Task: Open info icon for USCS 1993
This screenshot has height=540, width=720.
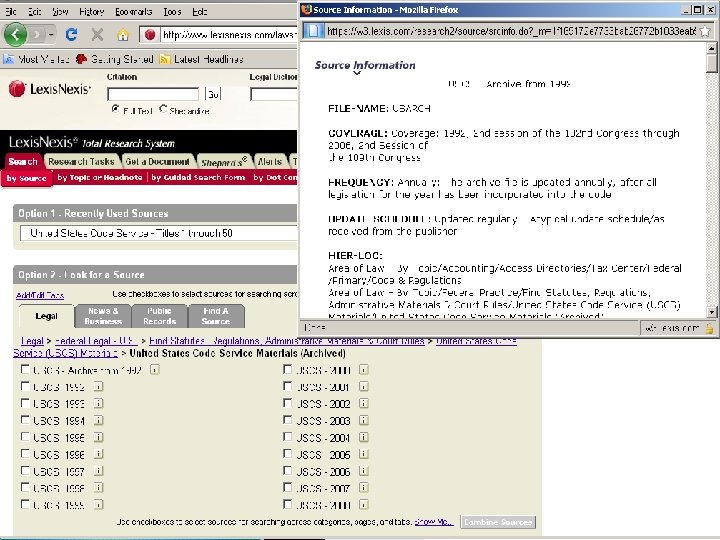Action: (98, 403)
